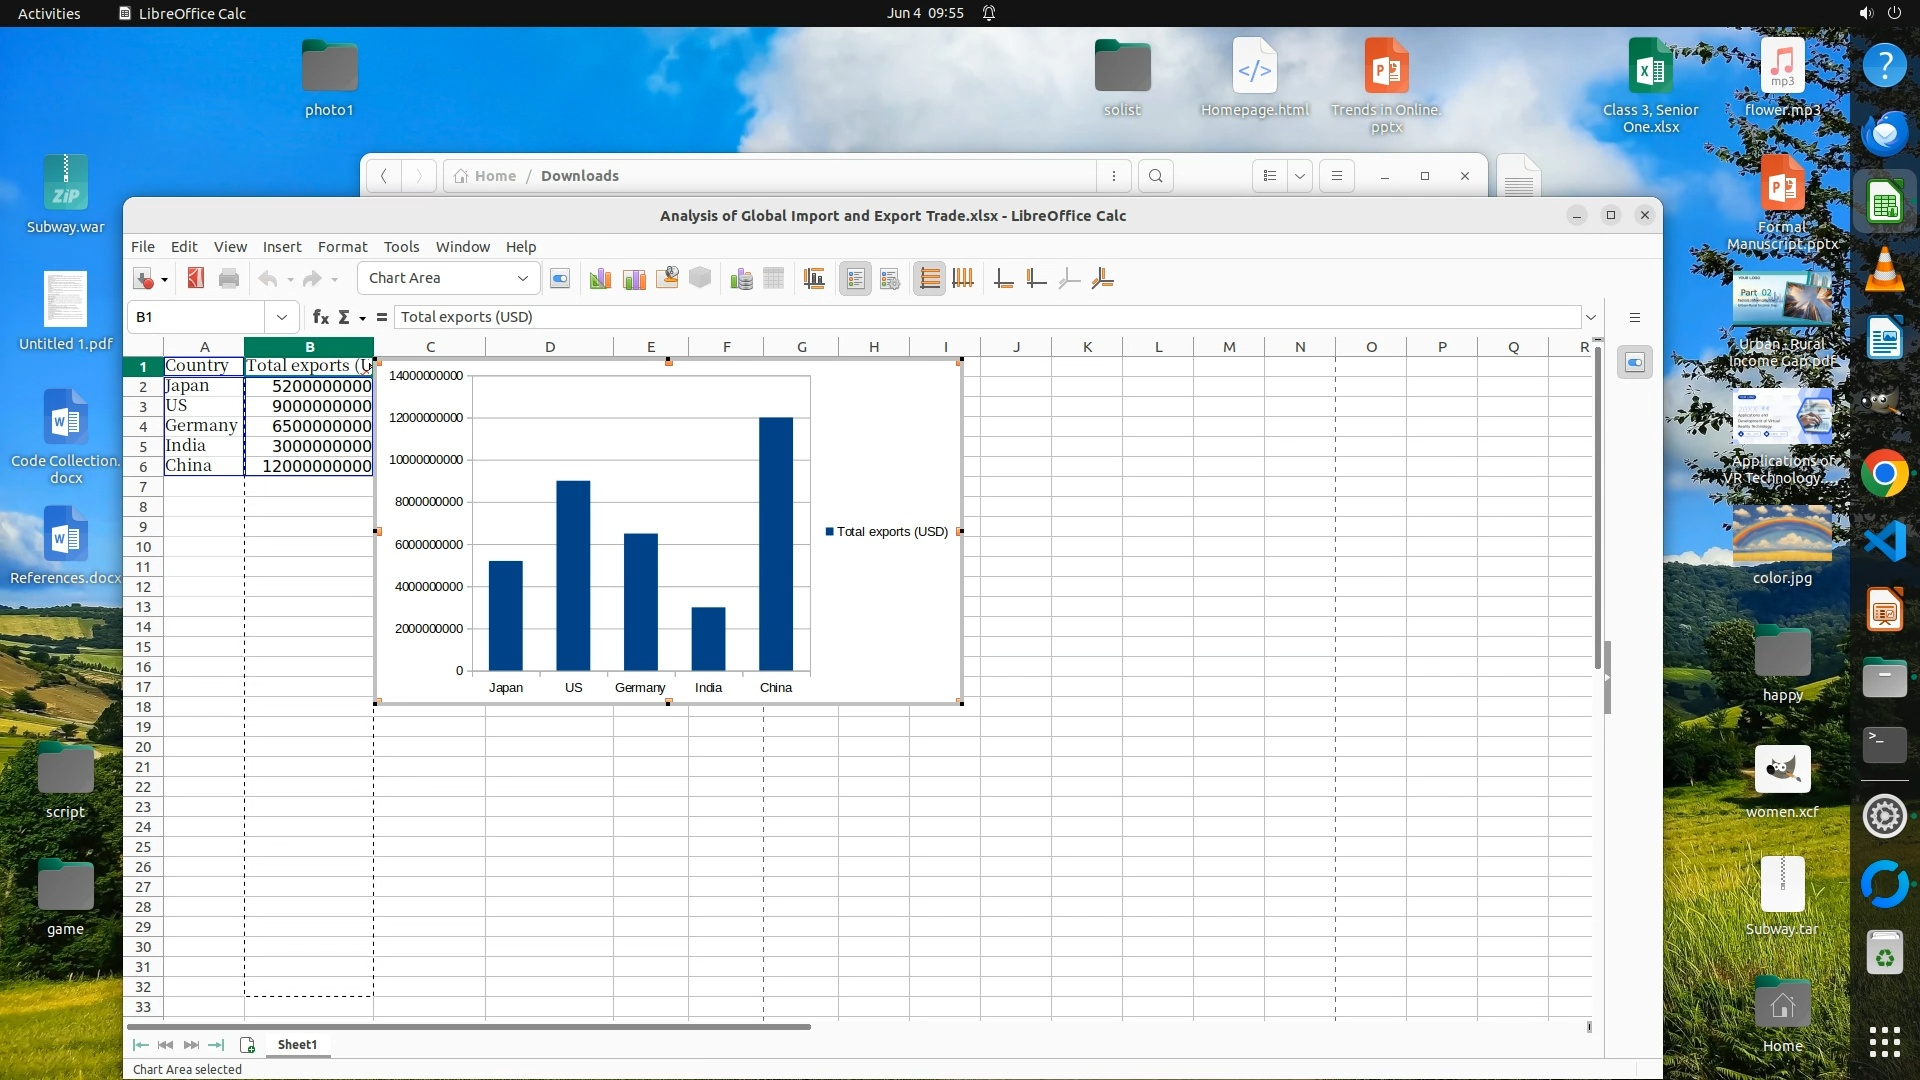Open the Insert menu
Screen dimensions: 1920x1080
pyautogui.click(x=281, y=247)
